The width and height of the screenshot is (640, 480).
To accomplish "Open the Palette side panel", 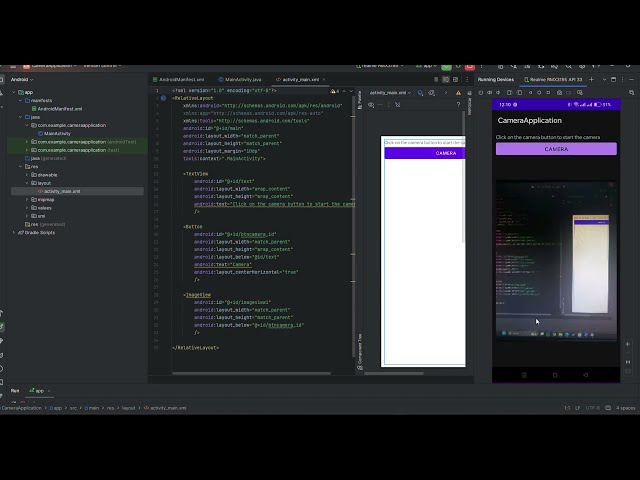I will pos(360,100).
